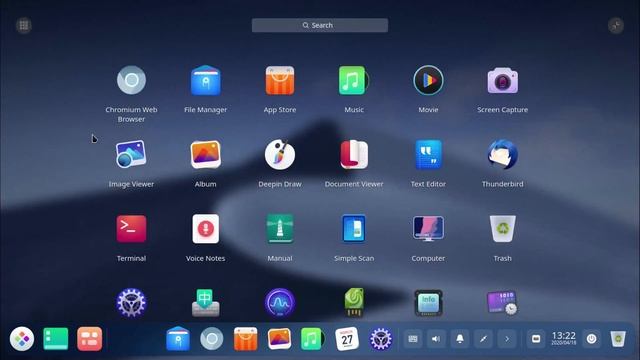Launch the Document Viewer app
The width and height of the screenshot is (640, 360).
tap(354, 154)
